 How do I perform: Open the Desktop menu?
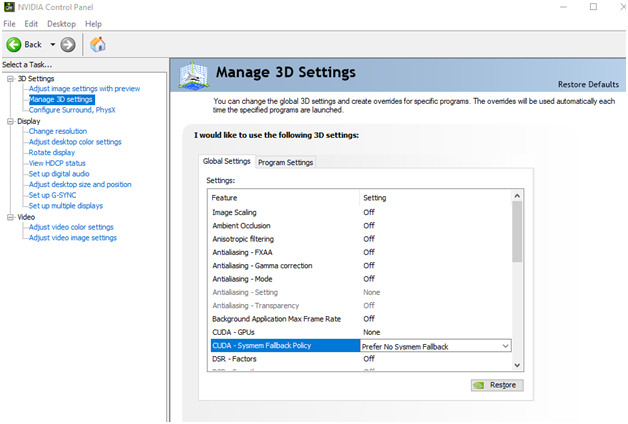(x=61, y=23)
